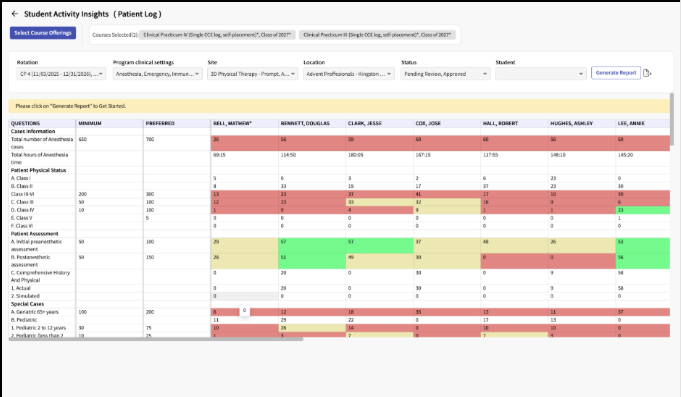Click the Class III-VI row label

(22, 194)
